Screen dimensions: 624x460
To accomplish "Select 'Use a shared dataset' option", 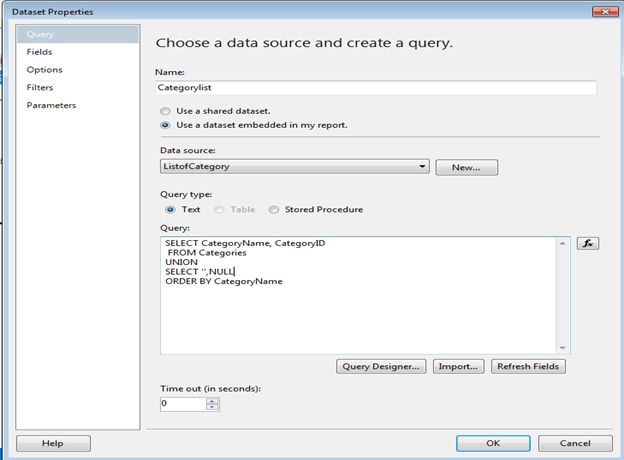I will (x=166, y=110).
